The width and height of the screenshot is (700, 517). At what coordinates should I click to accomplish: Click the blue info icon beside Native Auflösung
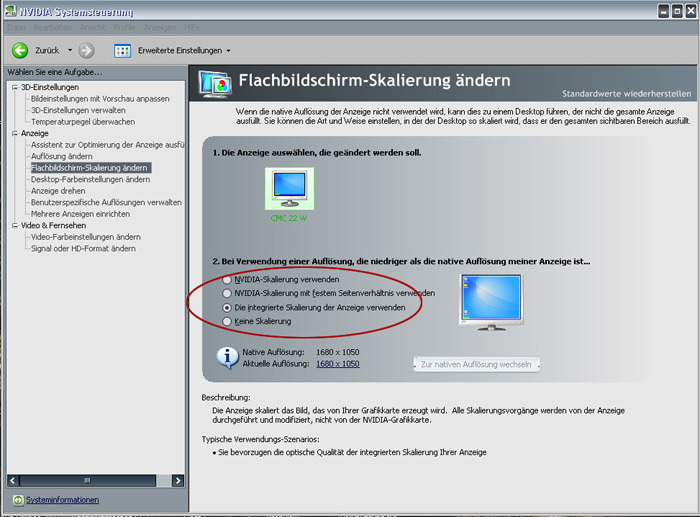click(228, 357)
